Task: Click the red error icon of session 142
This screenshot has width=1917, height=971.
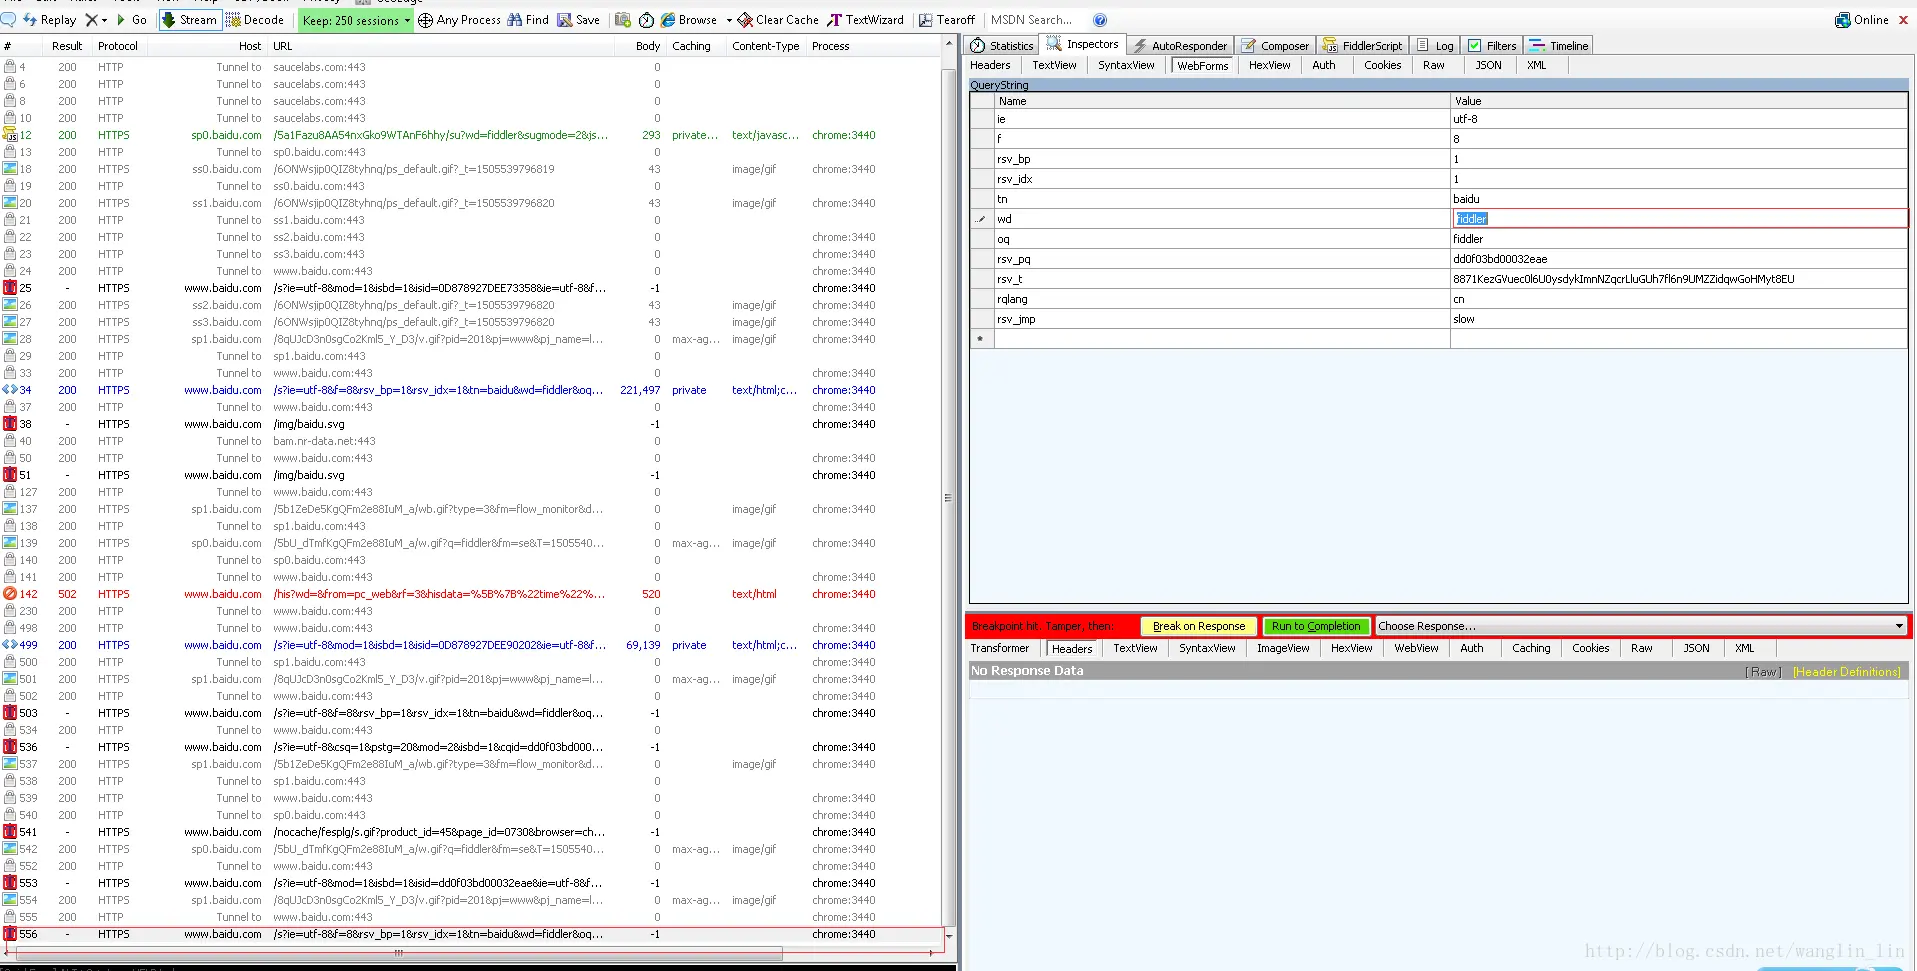Action: [10, 594]
